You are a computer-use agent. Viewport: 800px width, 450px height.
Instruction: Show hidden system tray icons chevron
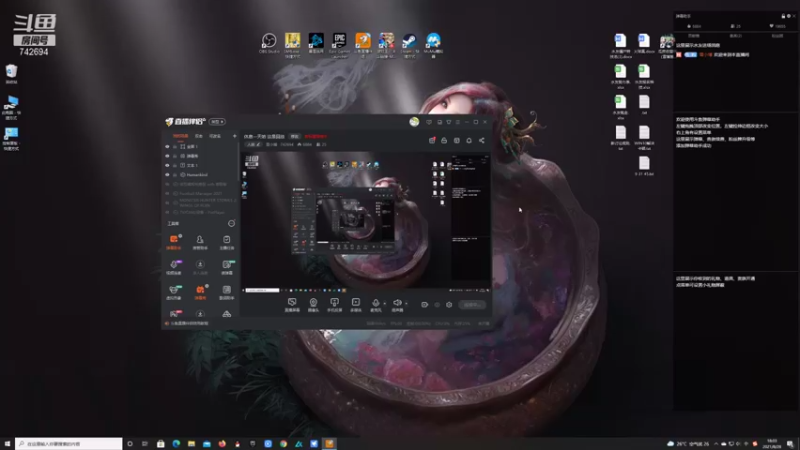(716, 444)
